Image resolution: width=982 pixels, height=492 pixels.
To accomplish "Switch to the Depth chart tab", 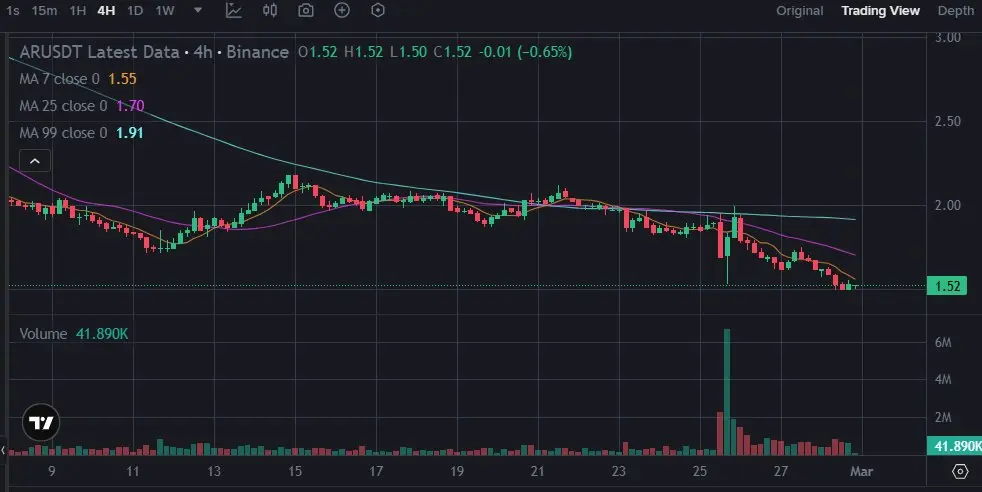I will pos(956,11).
